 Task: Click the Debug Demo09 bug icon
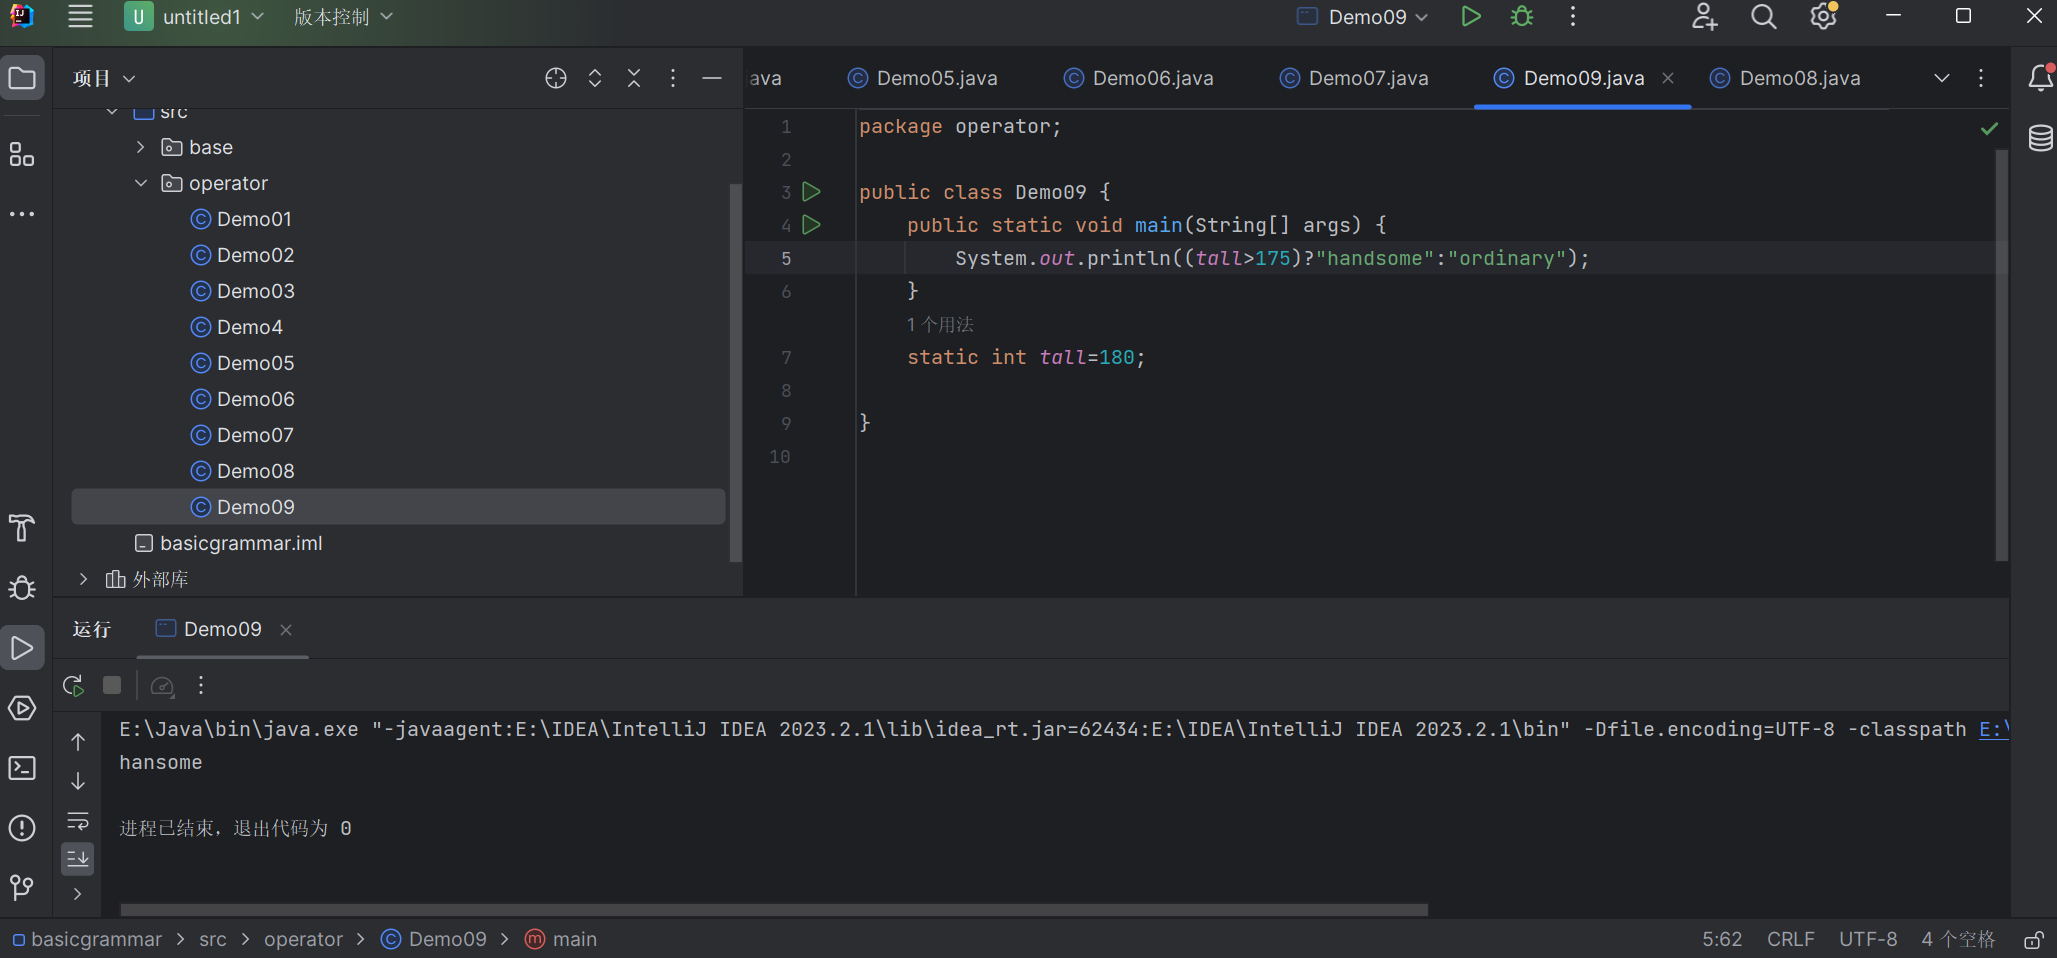coord(1521,17)
